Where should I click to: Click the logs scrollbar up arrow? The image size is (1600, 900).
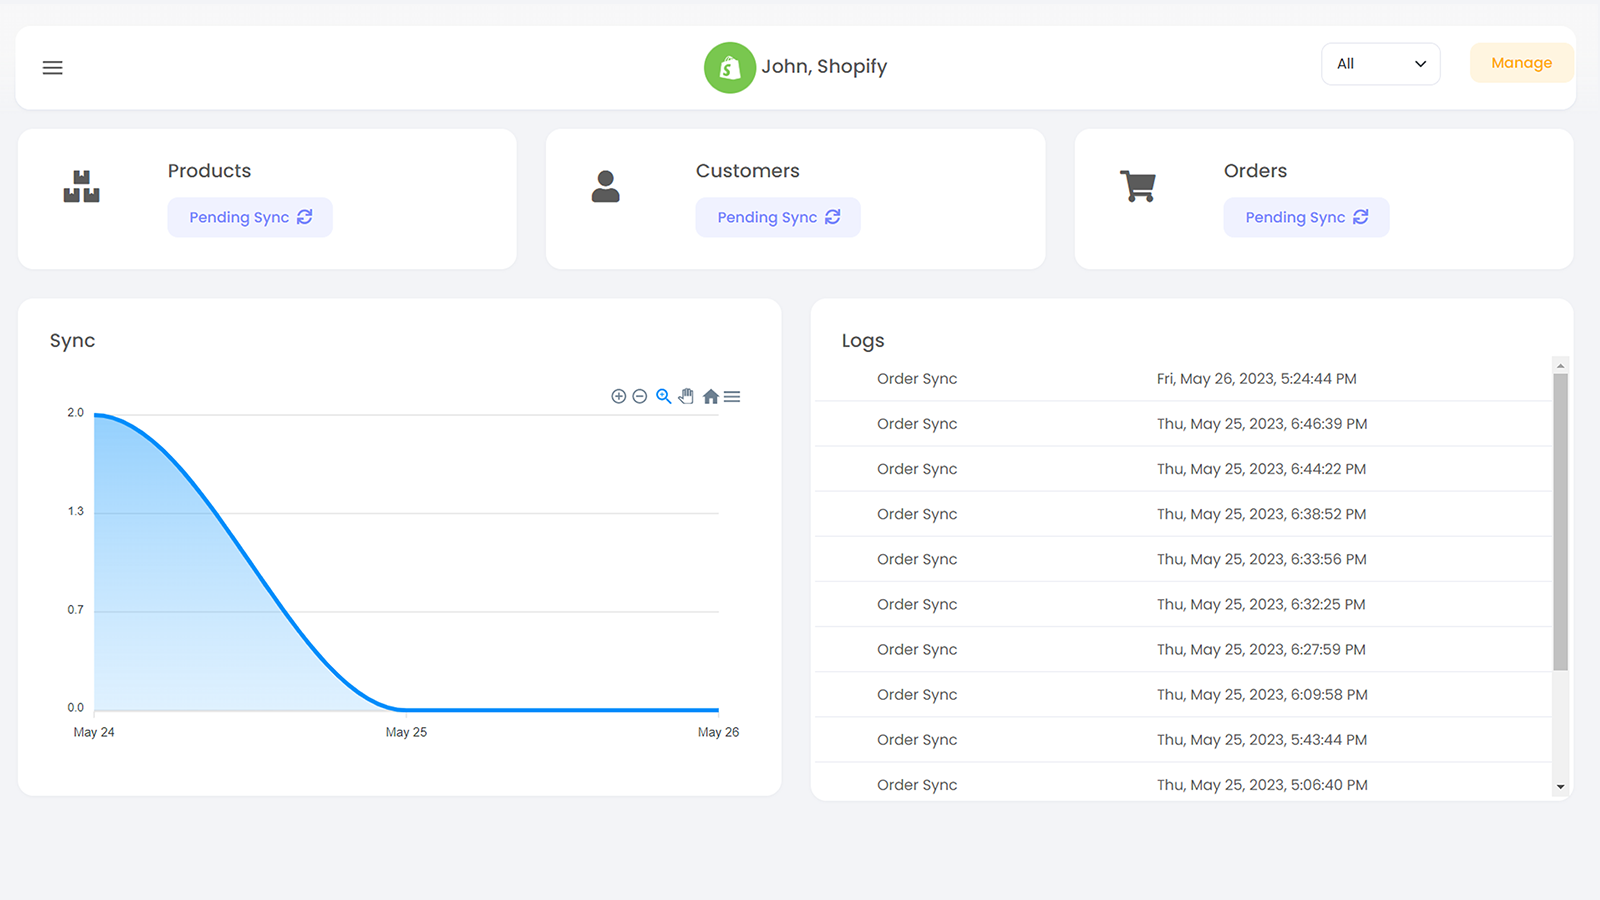pos(1560,366)
